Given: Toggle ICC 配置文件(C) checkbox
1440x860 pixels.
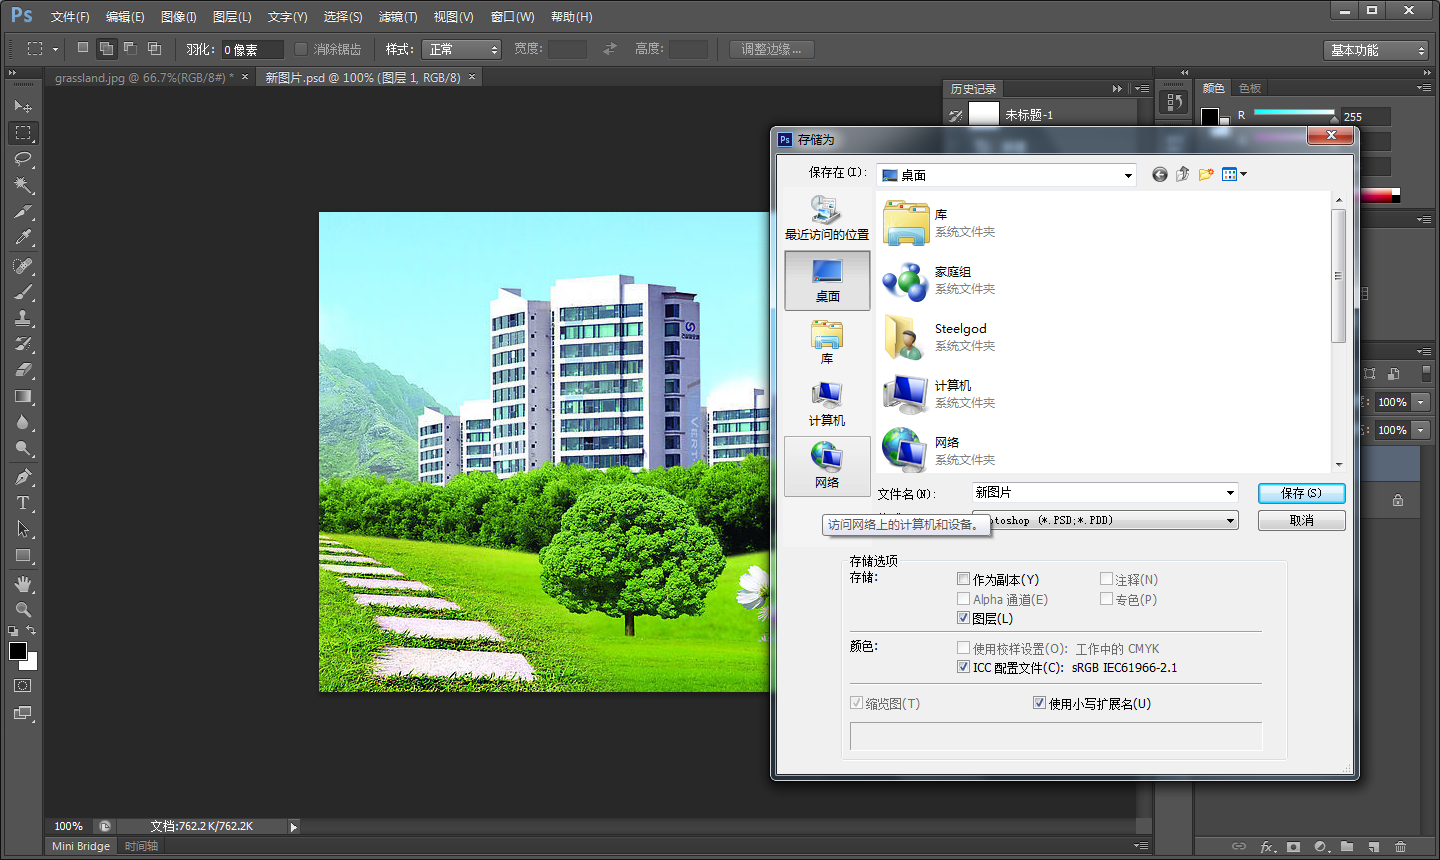Looking at the screenshot, I should coord(963,667).
